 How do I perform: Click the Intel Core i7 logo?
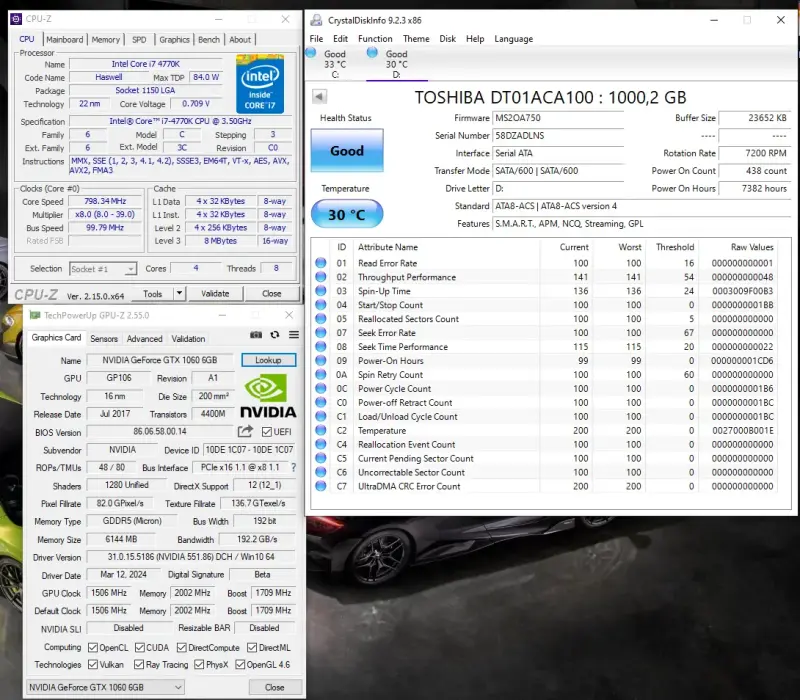(x=260, y=84)
